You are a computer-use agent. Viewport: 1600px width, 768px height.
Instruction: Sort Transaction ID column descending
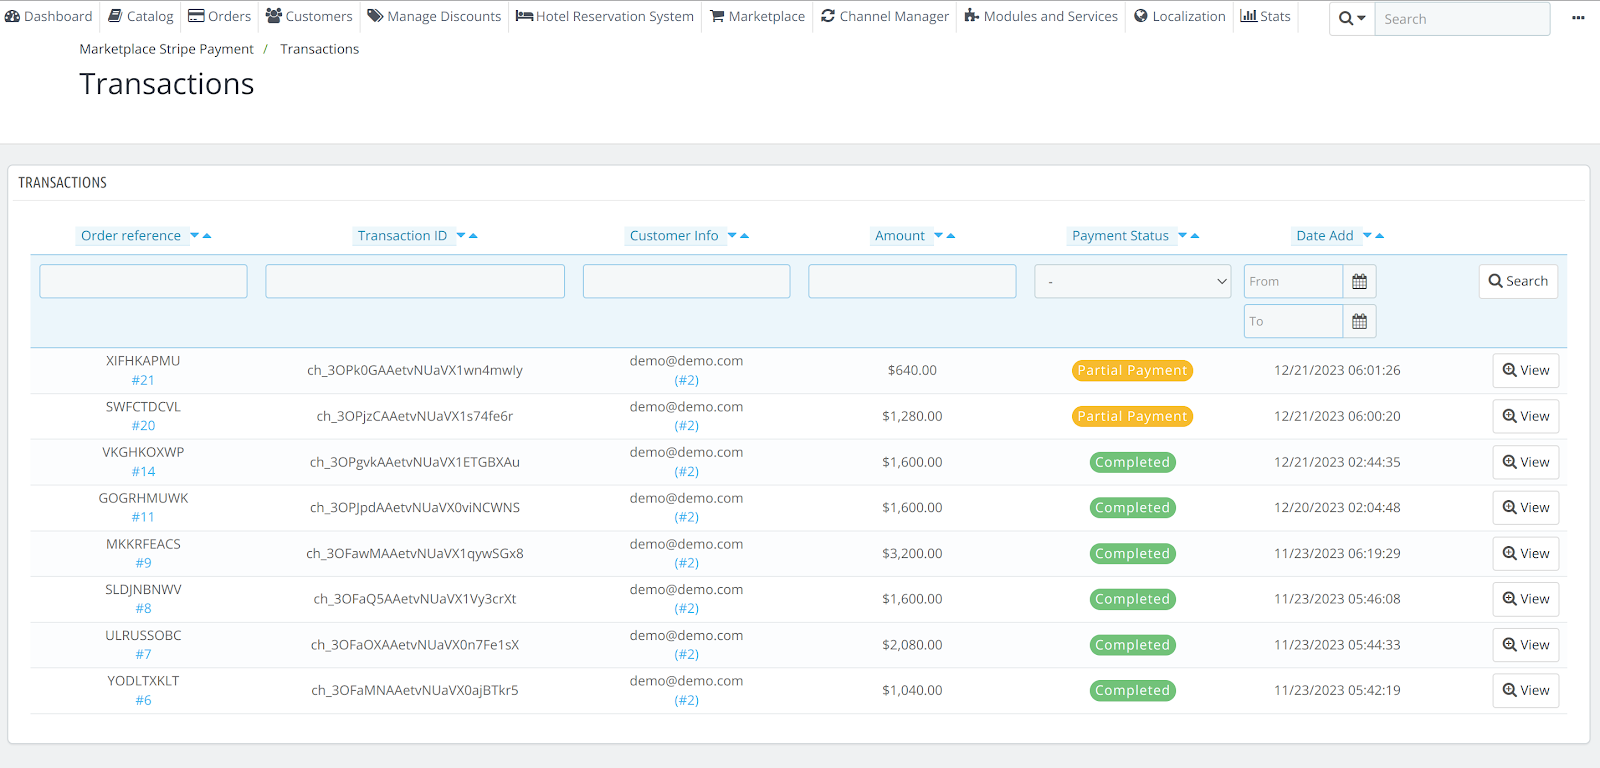(461, 236)
